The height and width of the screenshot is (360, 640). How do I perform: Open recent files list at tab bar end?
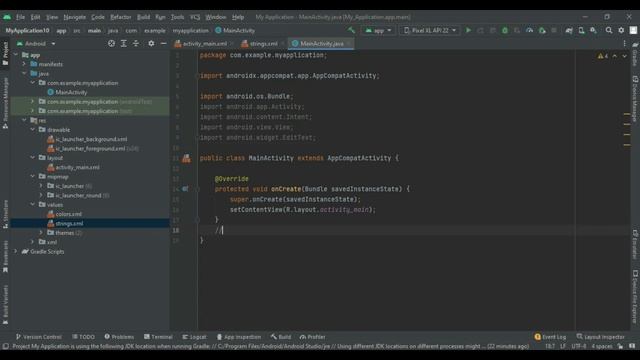tap(624, 44)
